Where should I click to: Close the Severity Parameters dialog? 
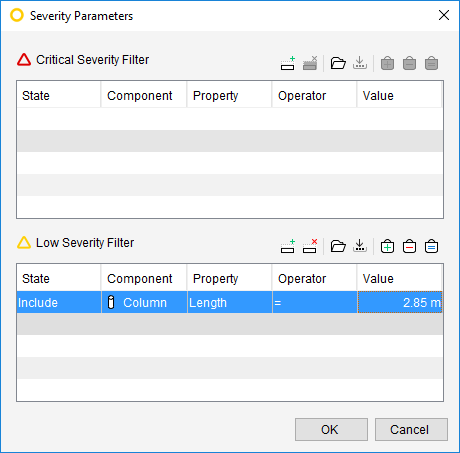point(444,15)
